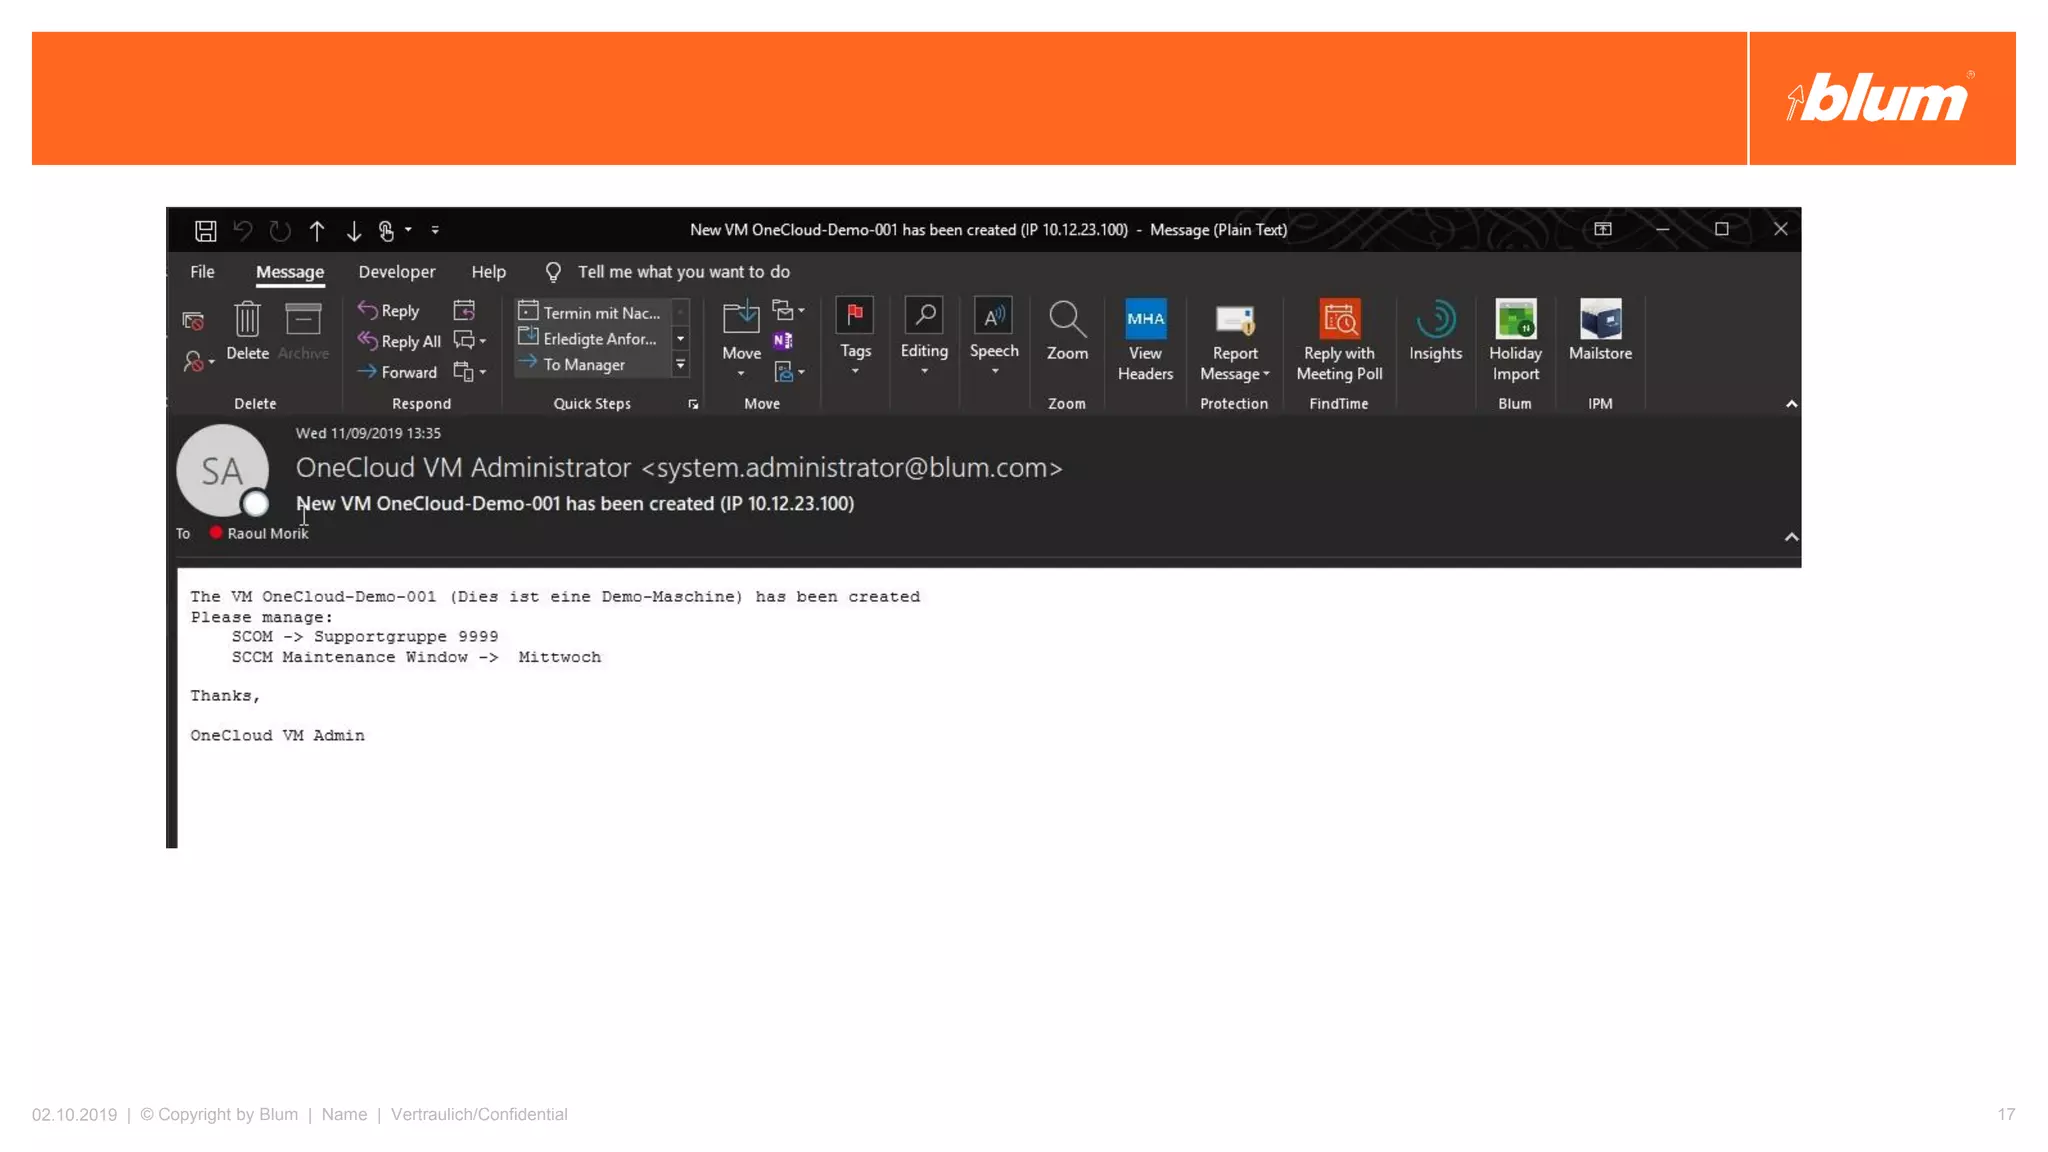The height and width of the screenshot is (1152, 2048).
Task: Collapse the message header chevron
Action: pos(1791,537)
